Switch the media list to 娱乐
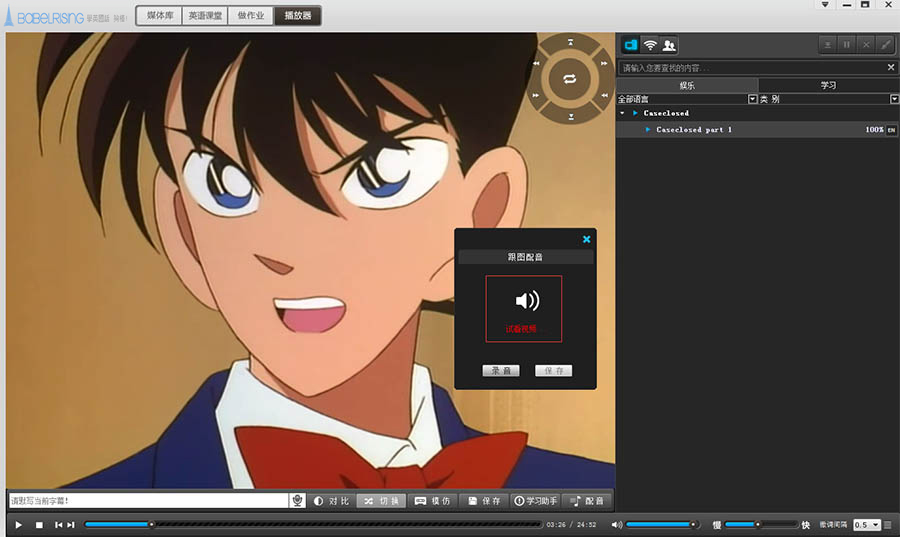This screenshot has width=900, height=537. 687,85
